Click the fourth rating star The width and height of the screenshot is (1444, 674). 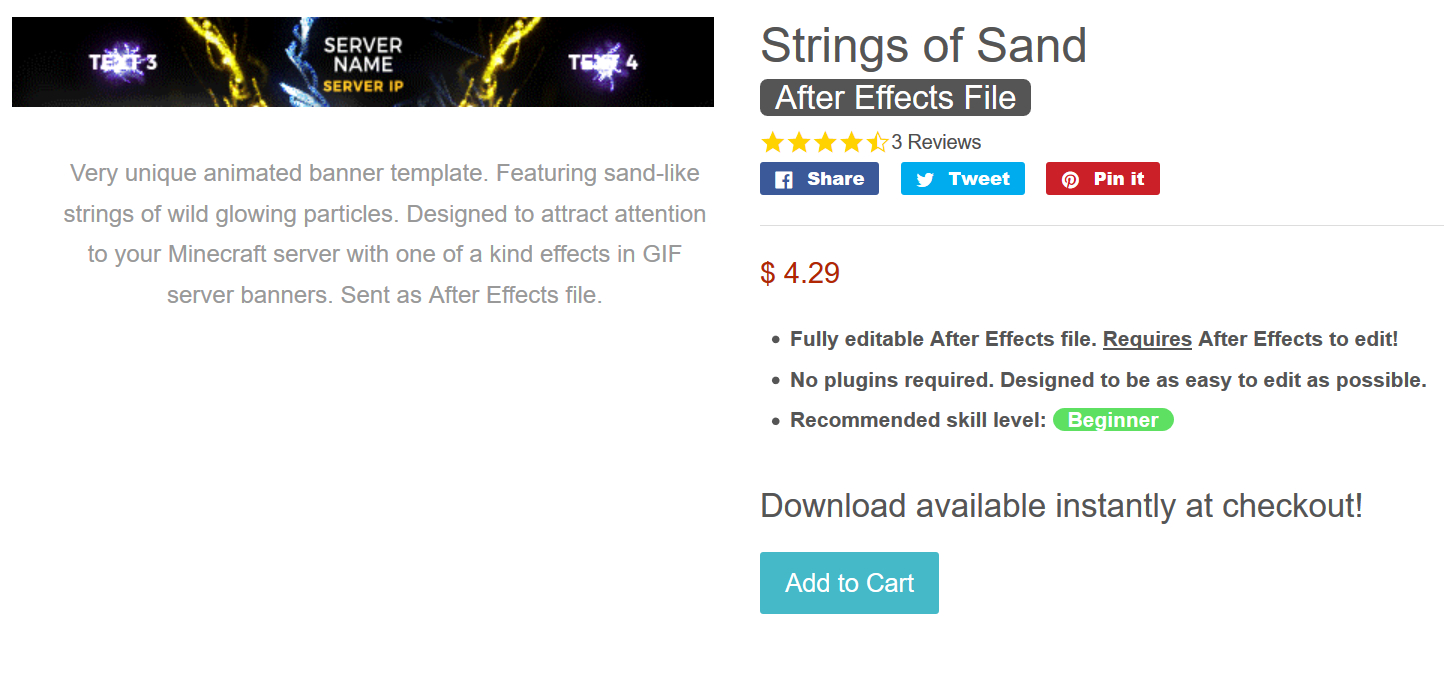(x=850, y=142)
